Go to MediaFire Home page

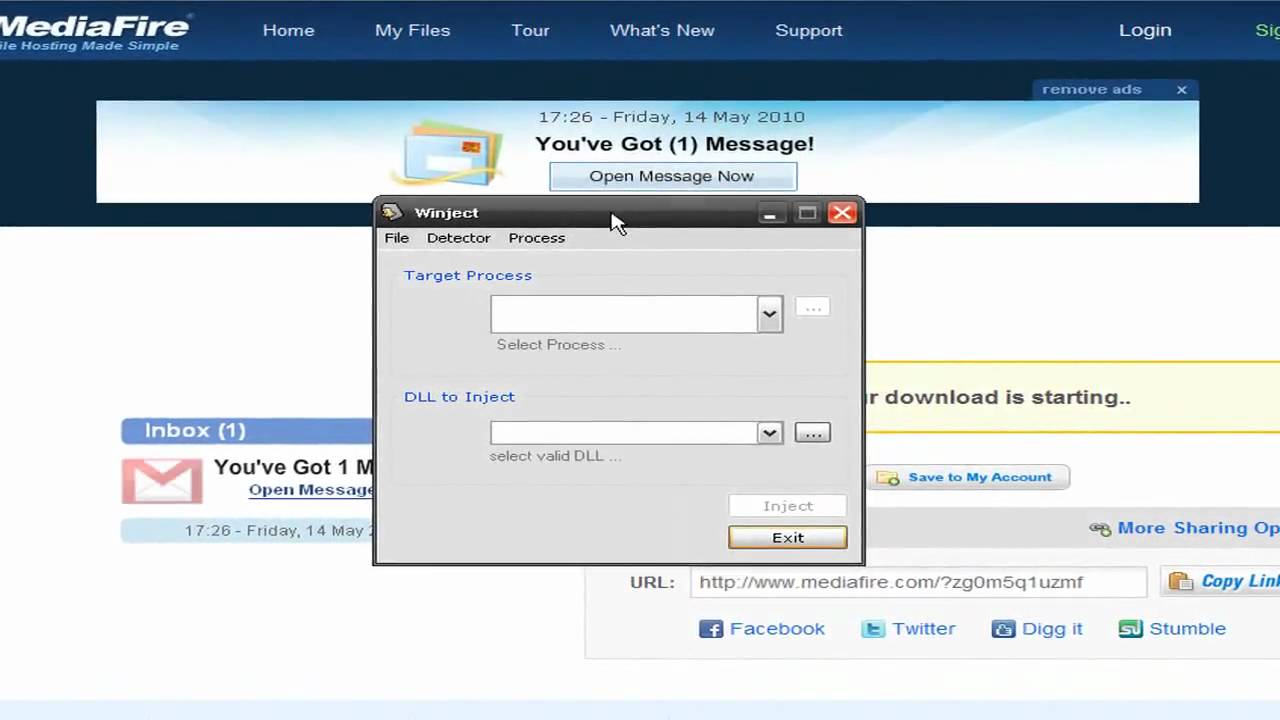(288, 30)
